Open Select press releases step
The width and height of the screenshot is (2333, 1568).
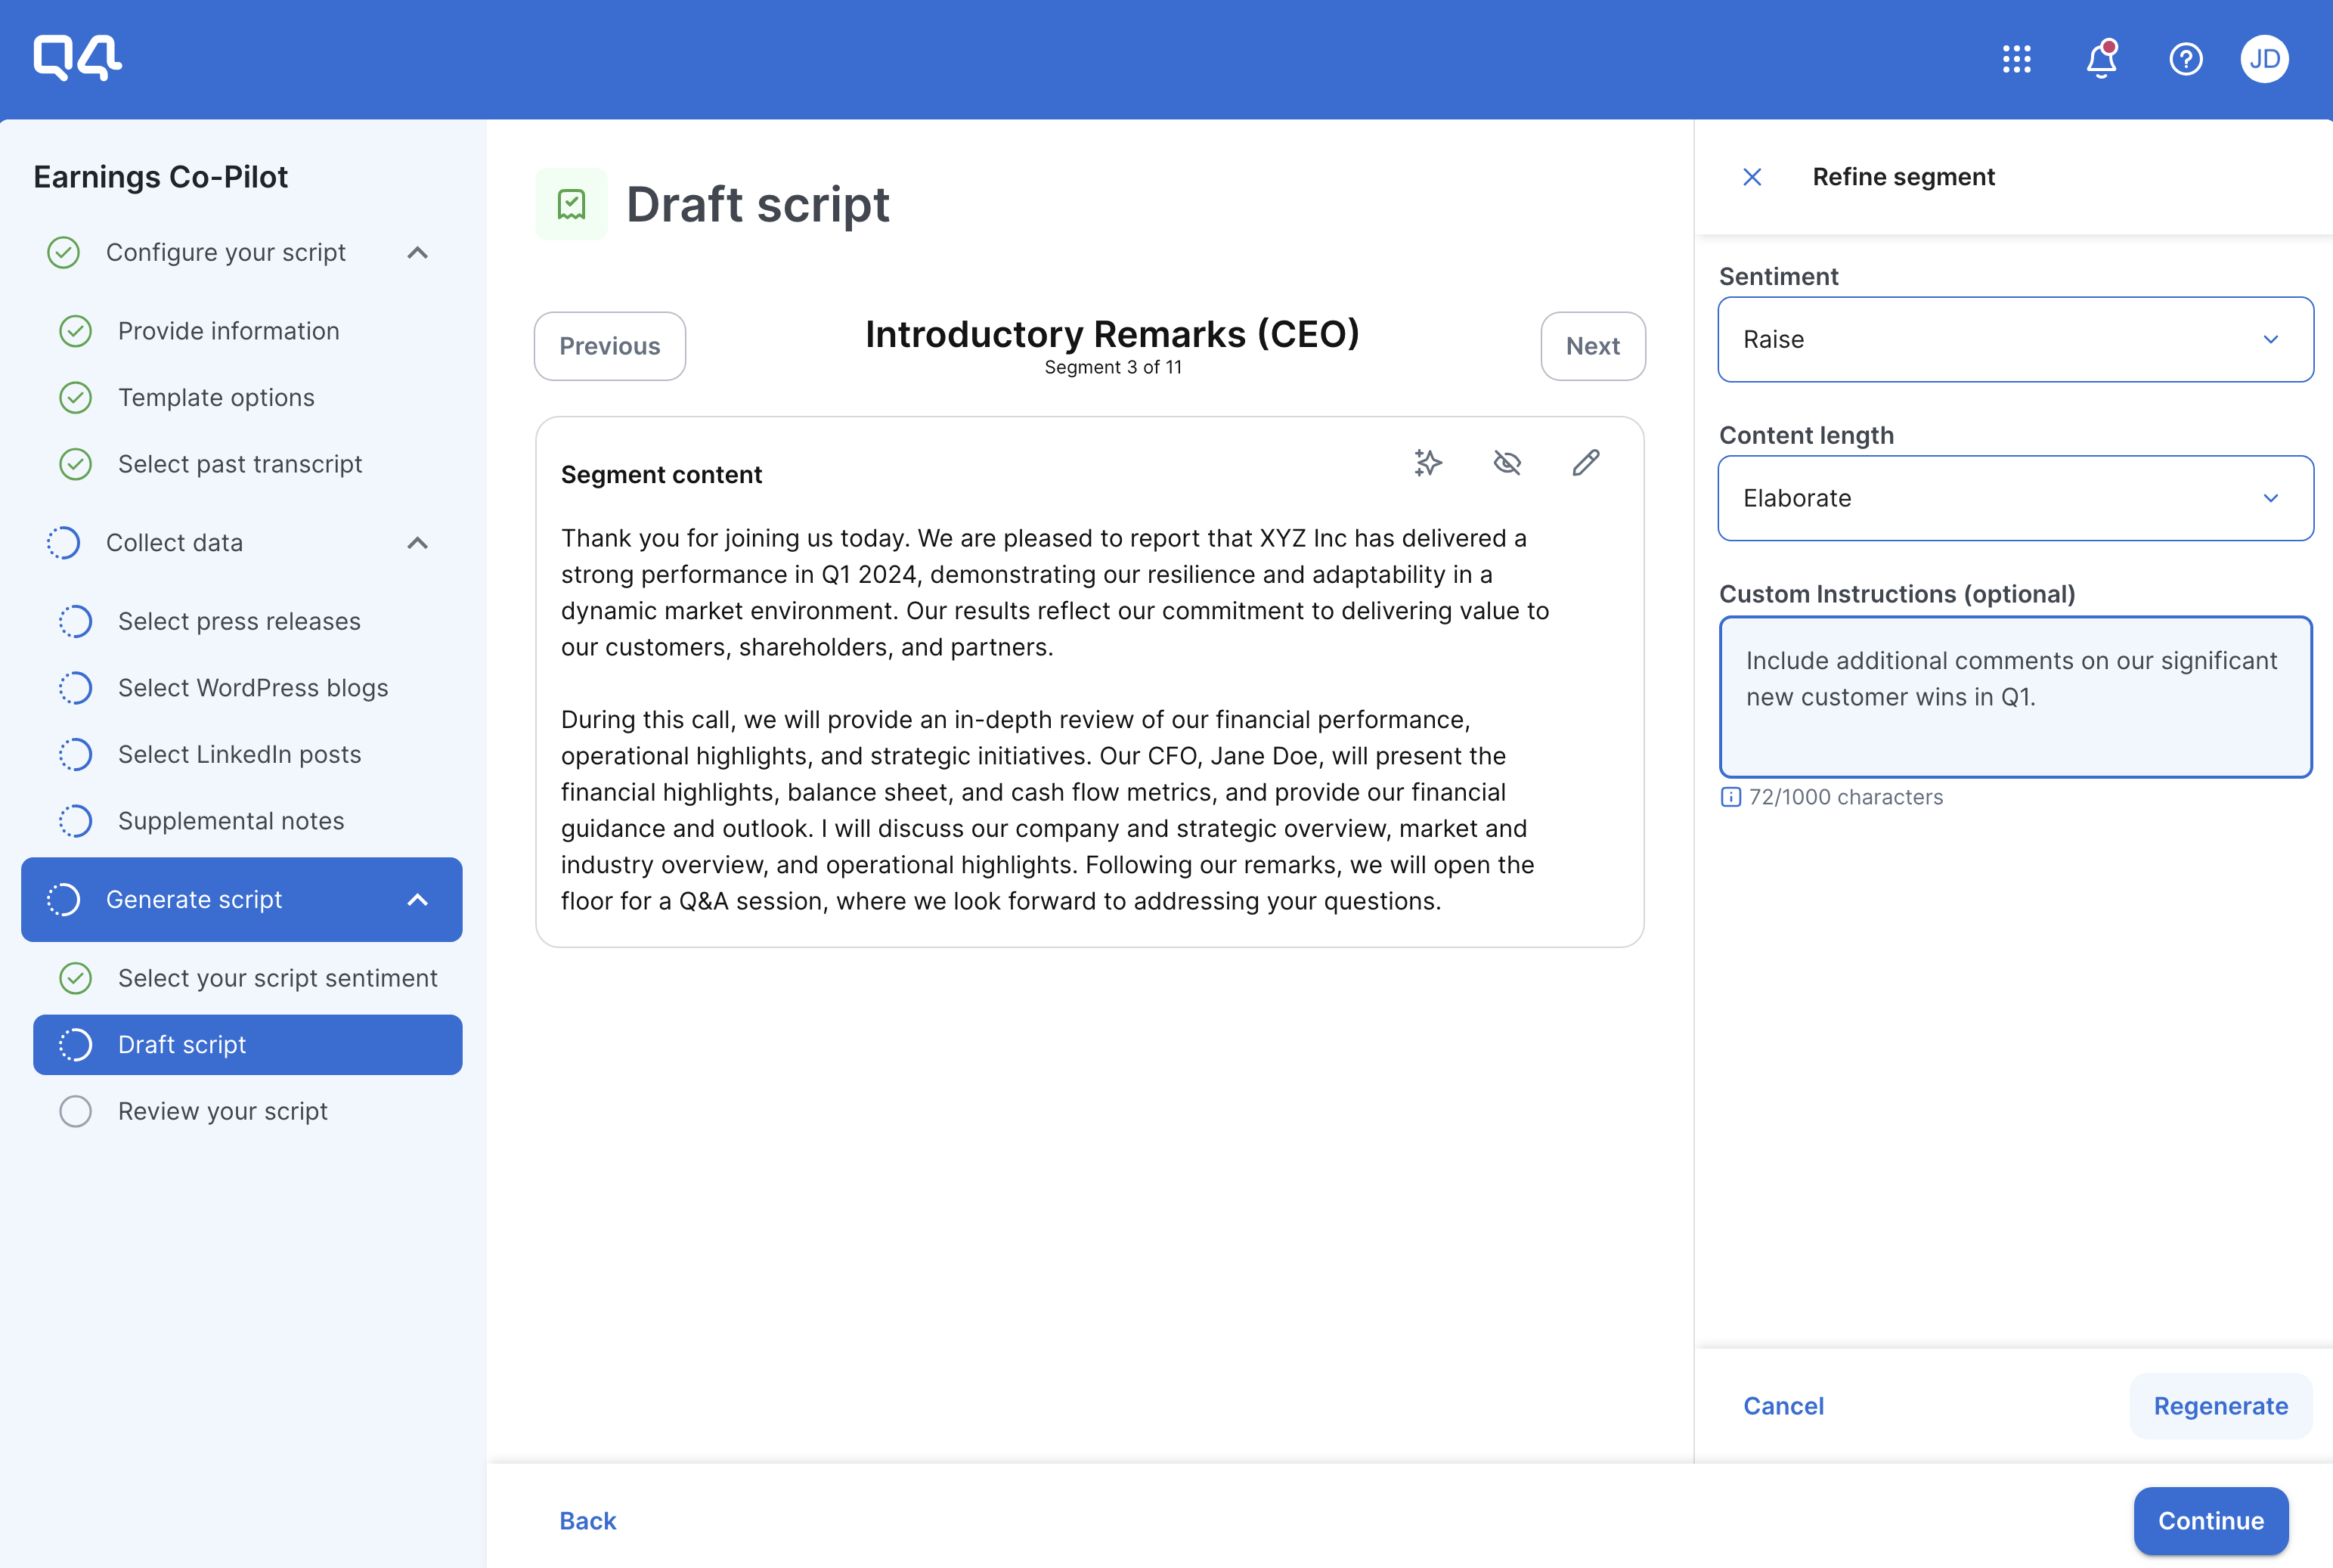tap(239, 621)
